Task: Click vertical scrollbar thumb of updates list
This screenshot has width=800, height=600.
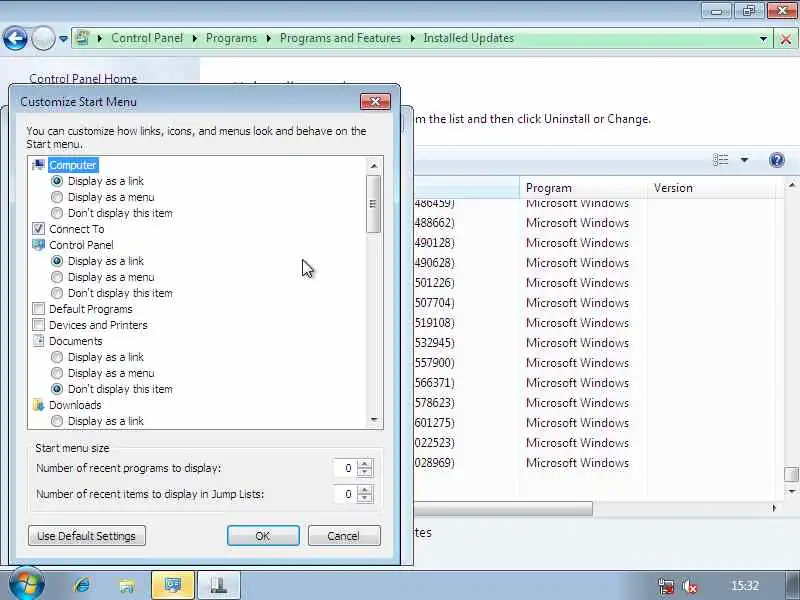Action: (x=791, y=474)
